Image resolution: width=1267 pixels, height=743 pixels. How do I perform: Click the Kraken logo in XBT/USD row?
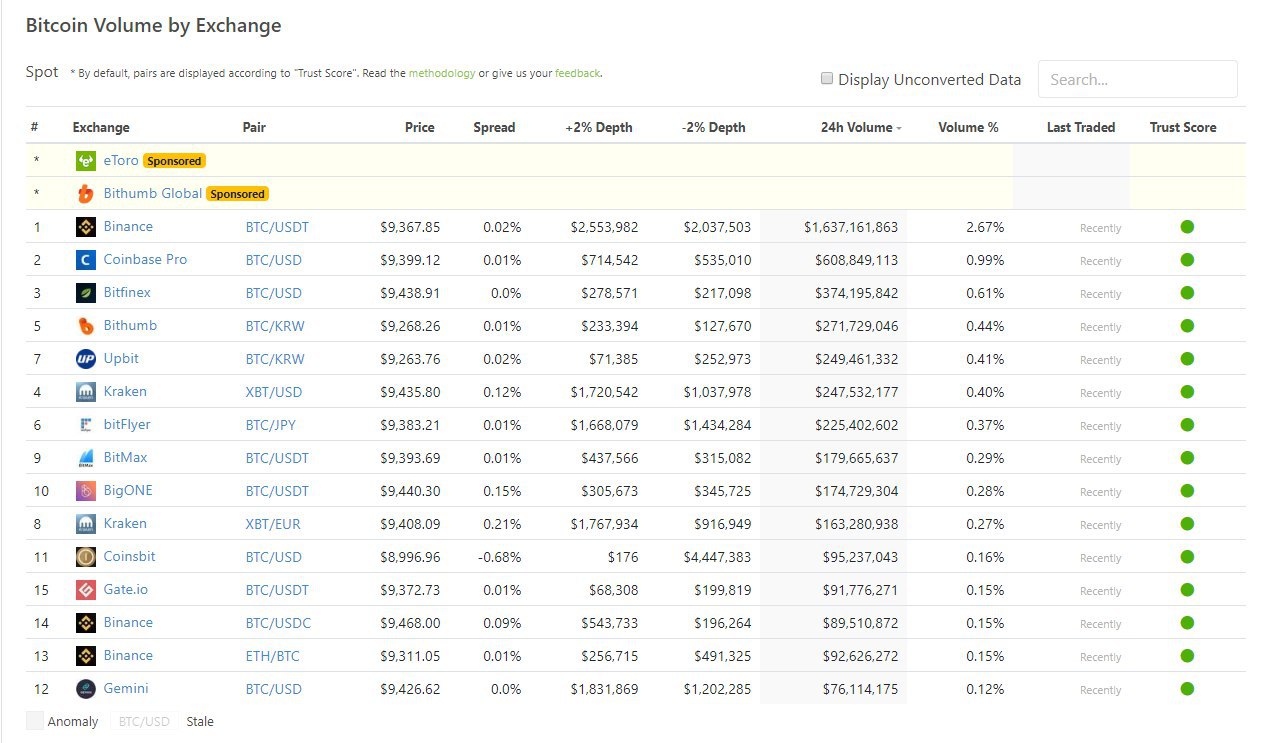pyautogui.click(x=86, y=392)
